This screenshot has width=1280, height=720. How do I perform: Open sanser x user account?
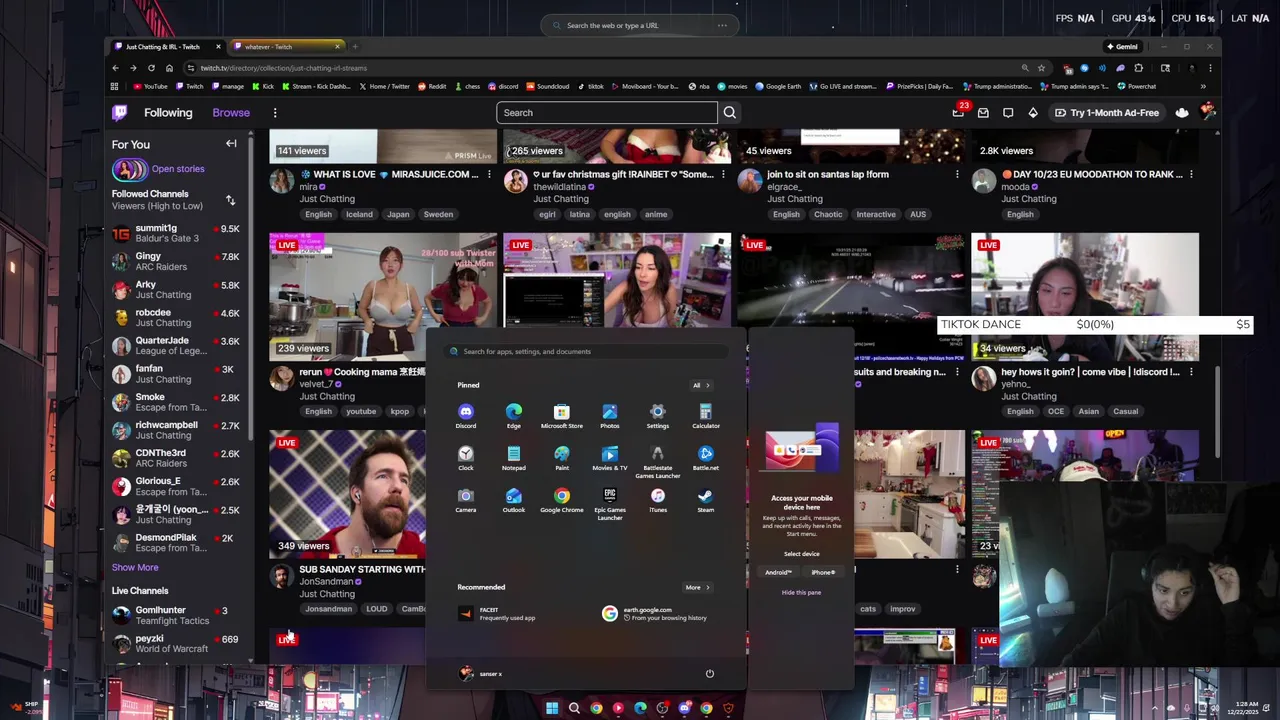coord(481,674)
